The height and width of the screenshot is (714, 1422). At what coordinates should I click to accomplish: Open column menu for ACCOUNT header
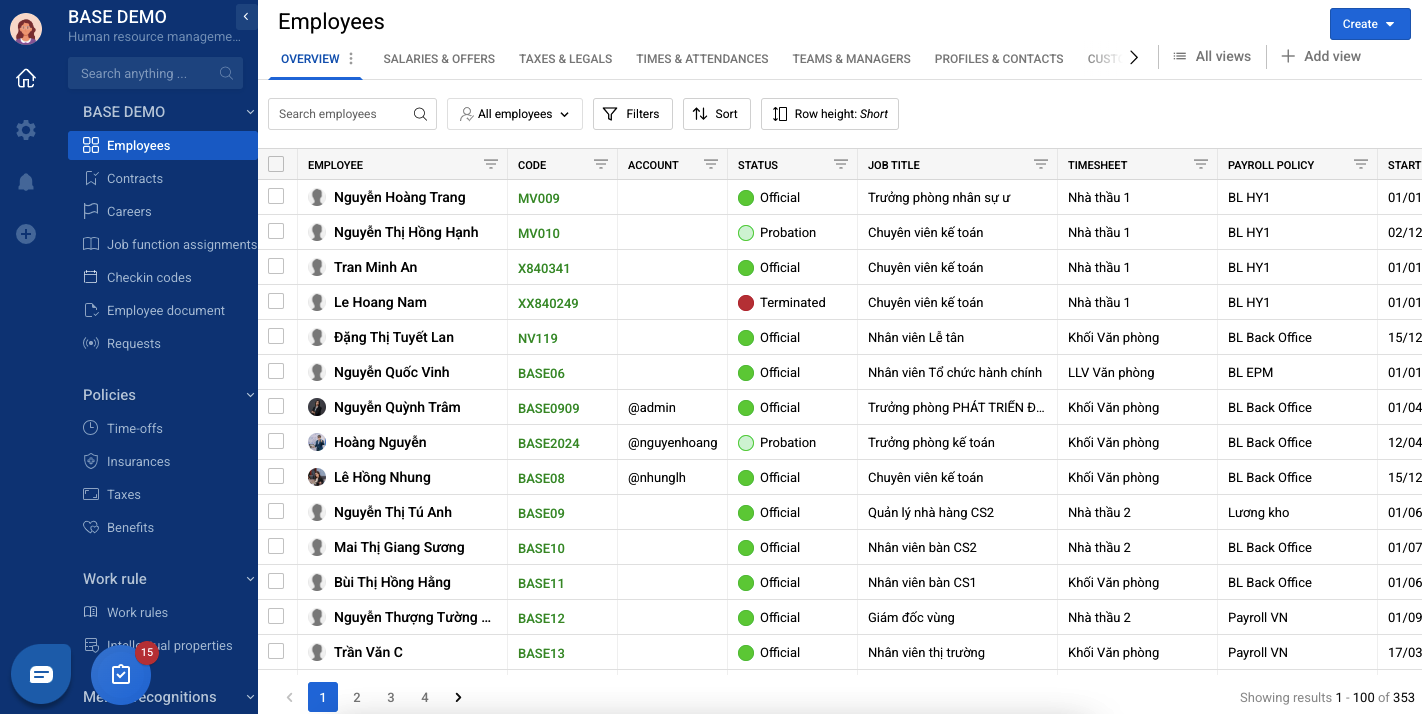coord(710,165)
